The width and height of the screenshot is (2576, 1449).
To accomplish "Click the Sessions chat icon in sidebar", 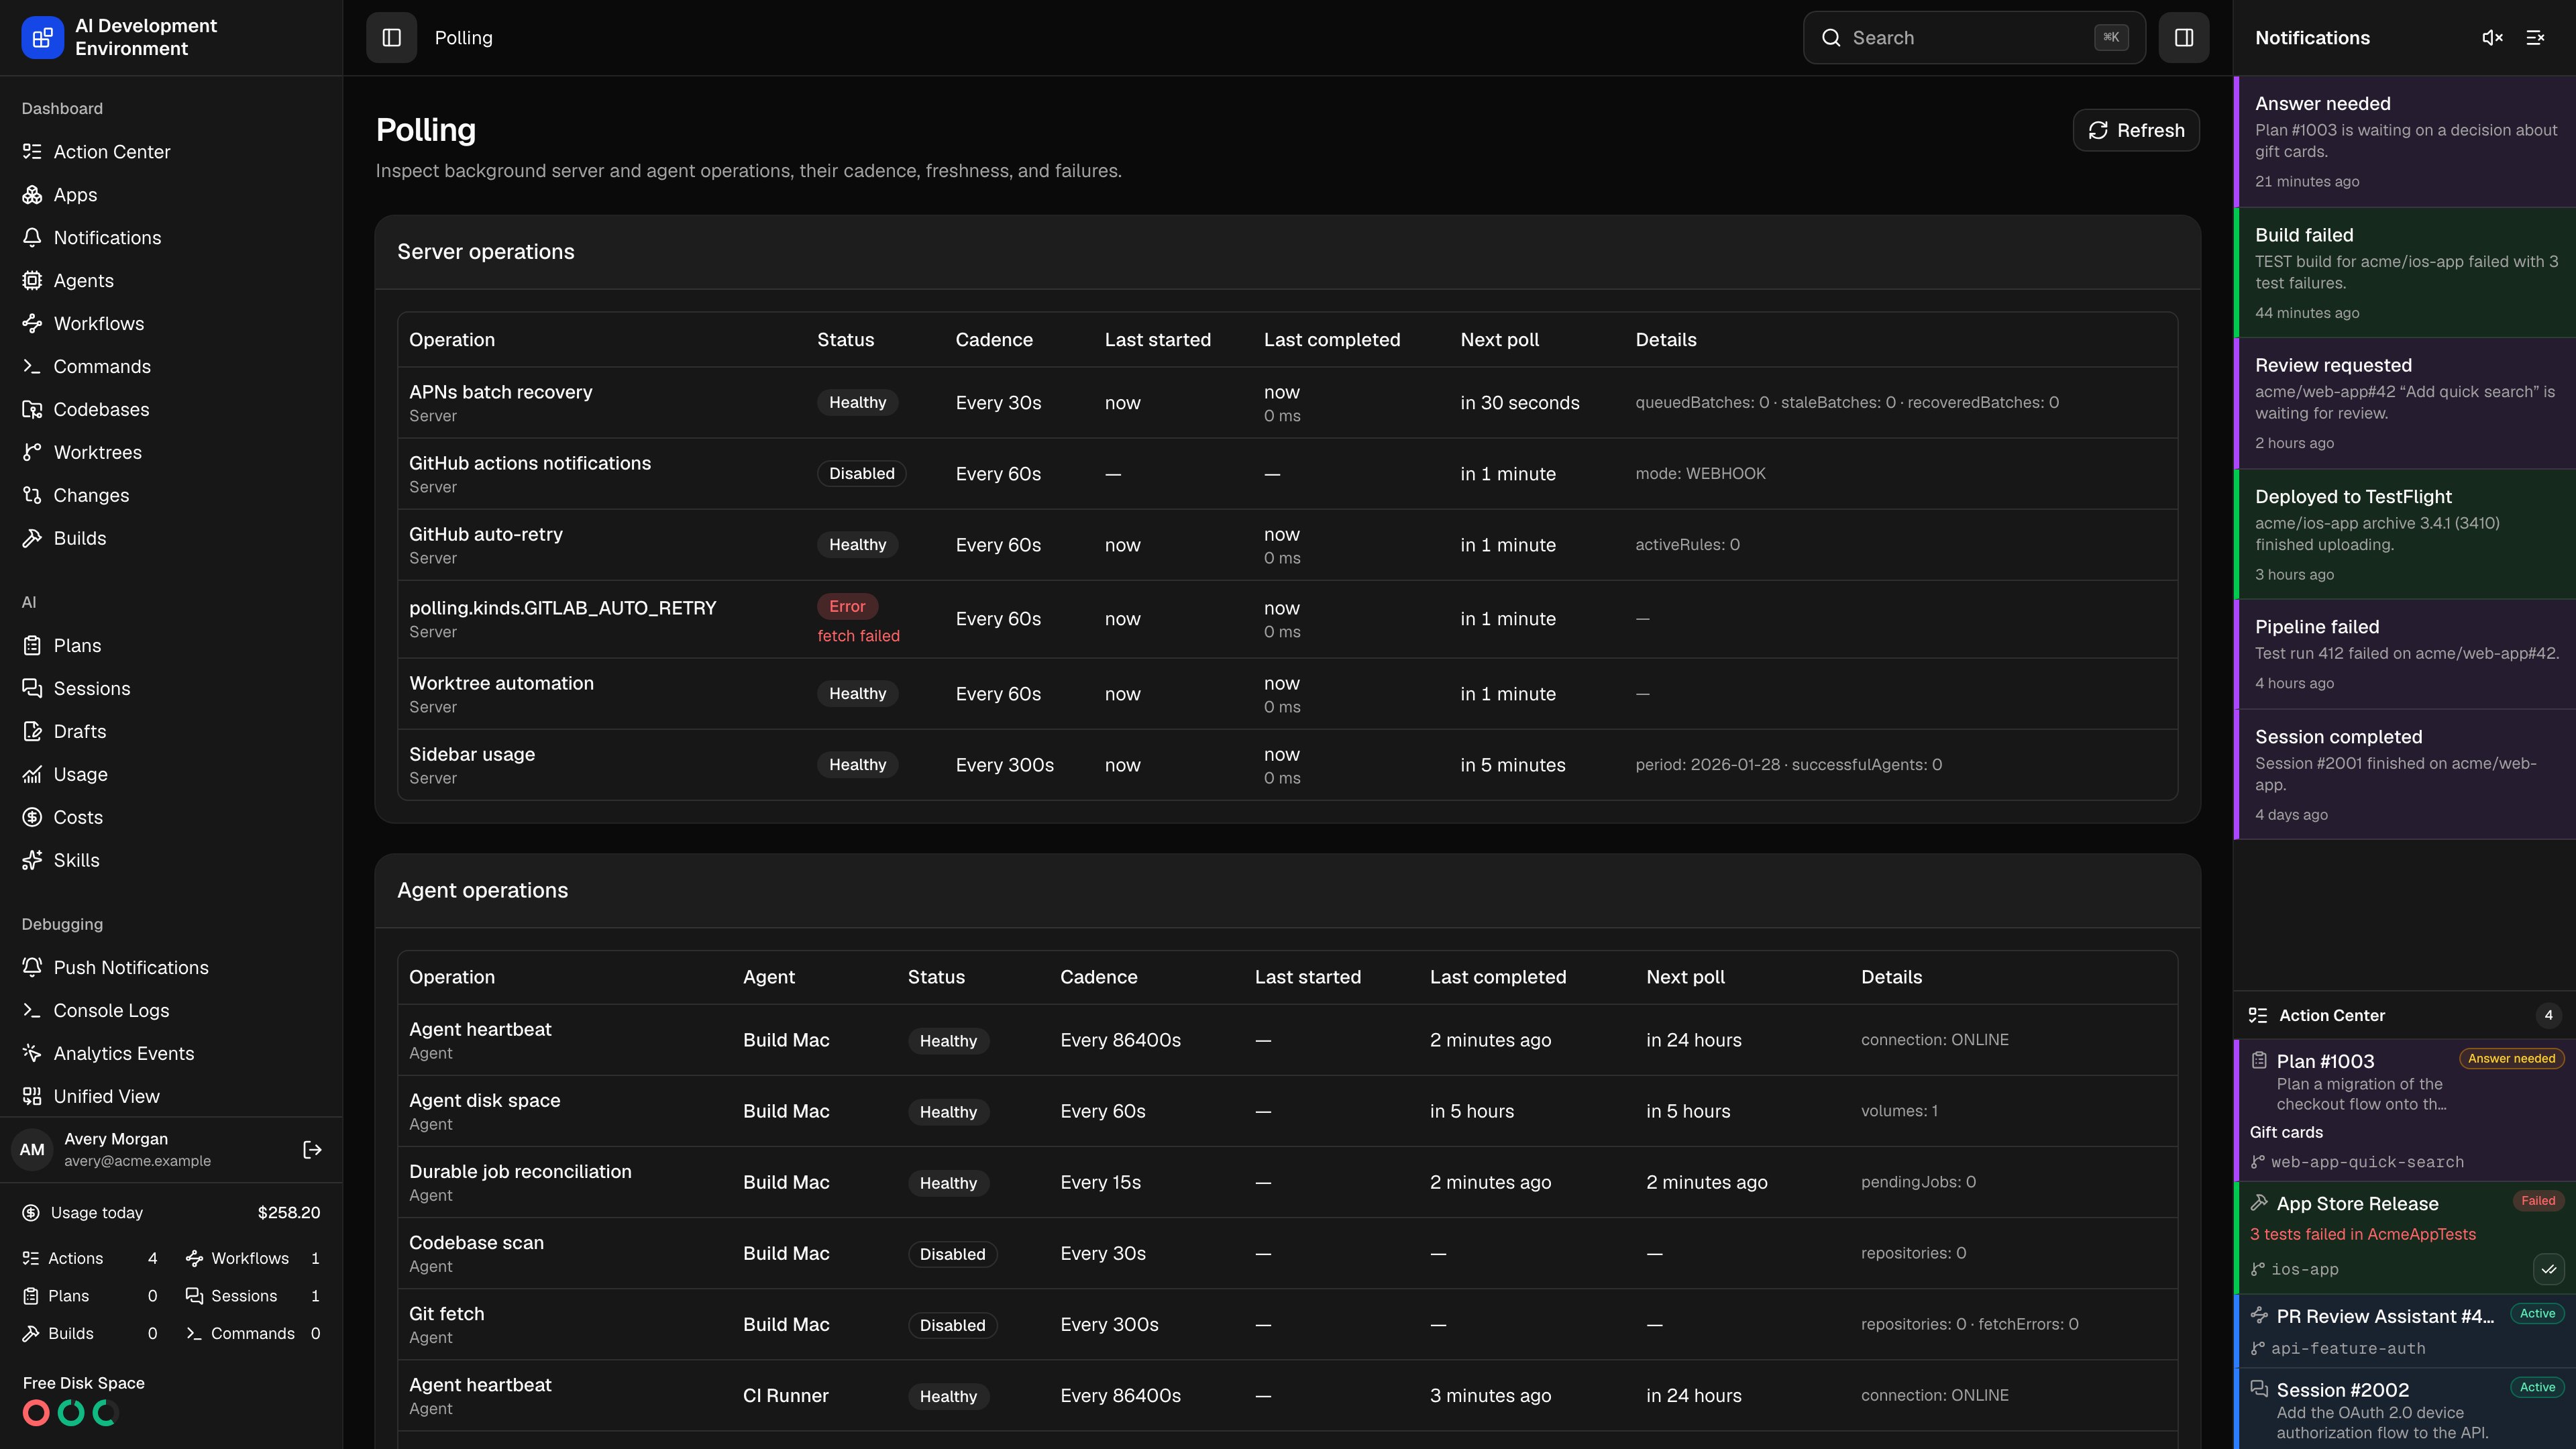I will [x=32, y=688].
